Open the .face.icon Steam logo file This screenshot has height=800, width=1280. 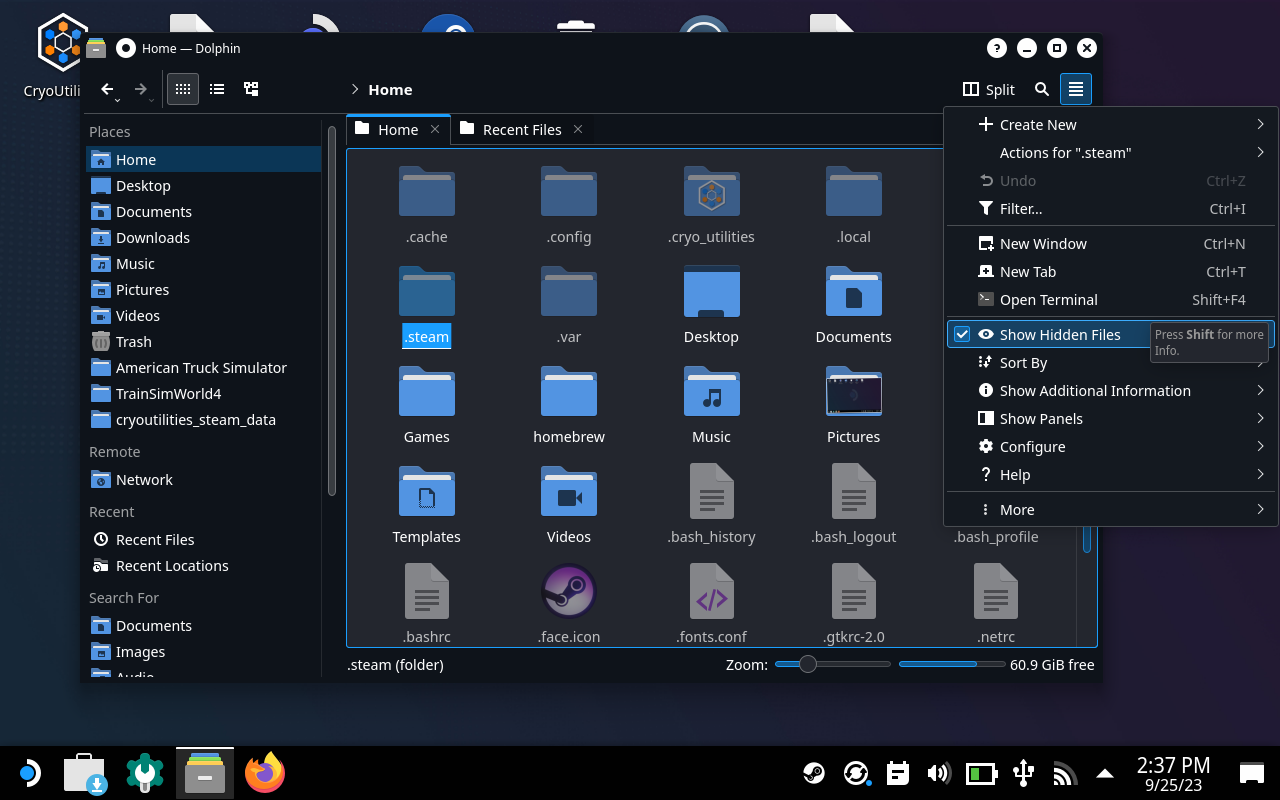pos(569,592)
